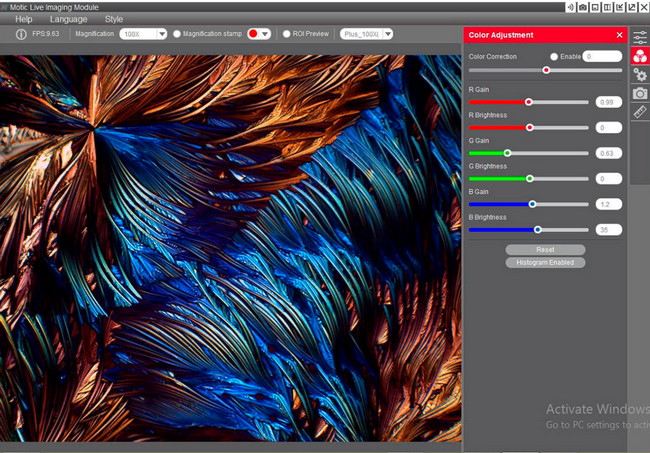650x453 pixels.
Task: Open the Style menu
Action: [114, 19]
